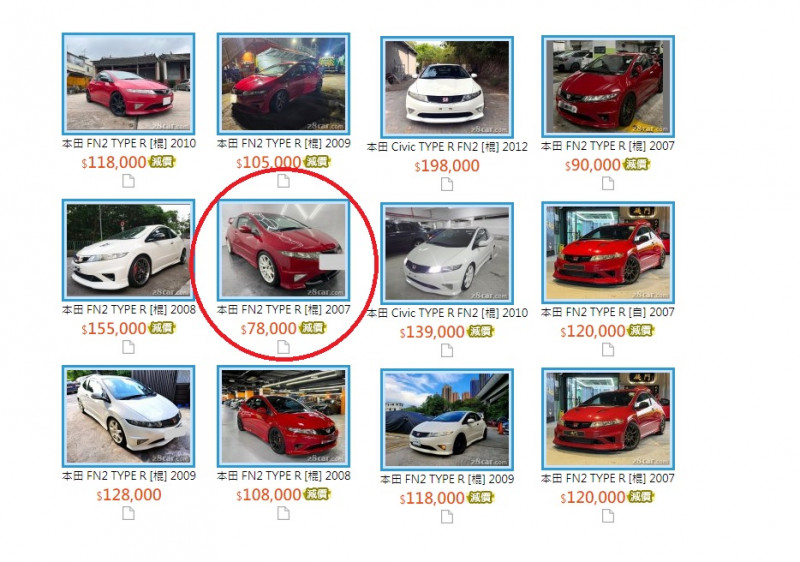View circled red FN2 2007 car photo
The image size is (800, 562).
283,250
